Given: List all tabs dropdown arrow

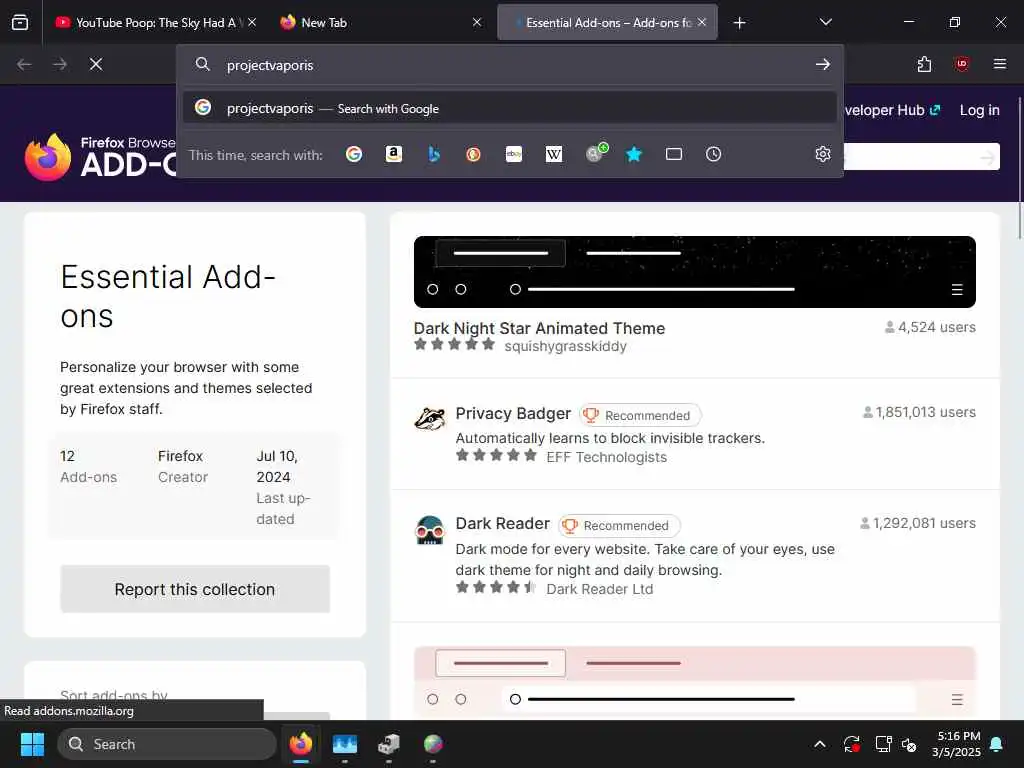Looking at the screenshot, I should (x=825, y=22).
